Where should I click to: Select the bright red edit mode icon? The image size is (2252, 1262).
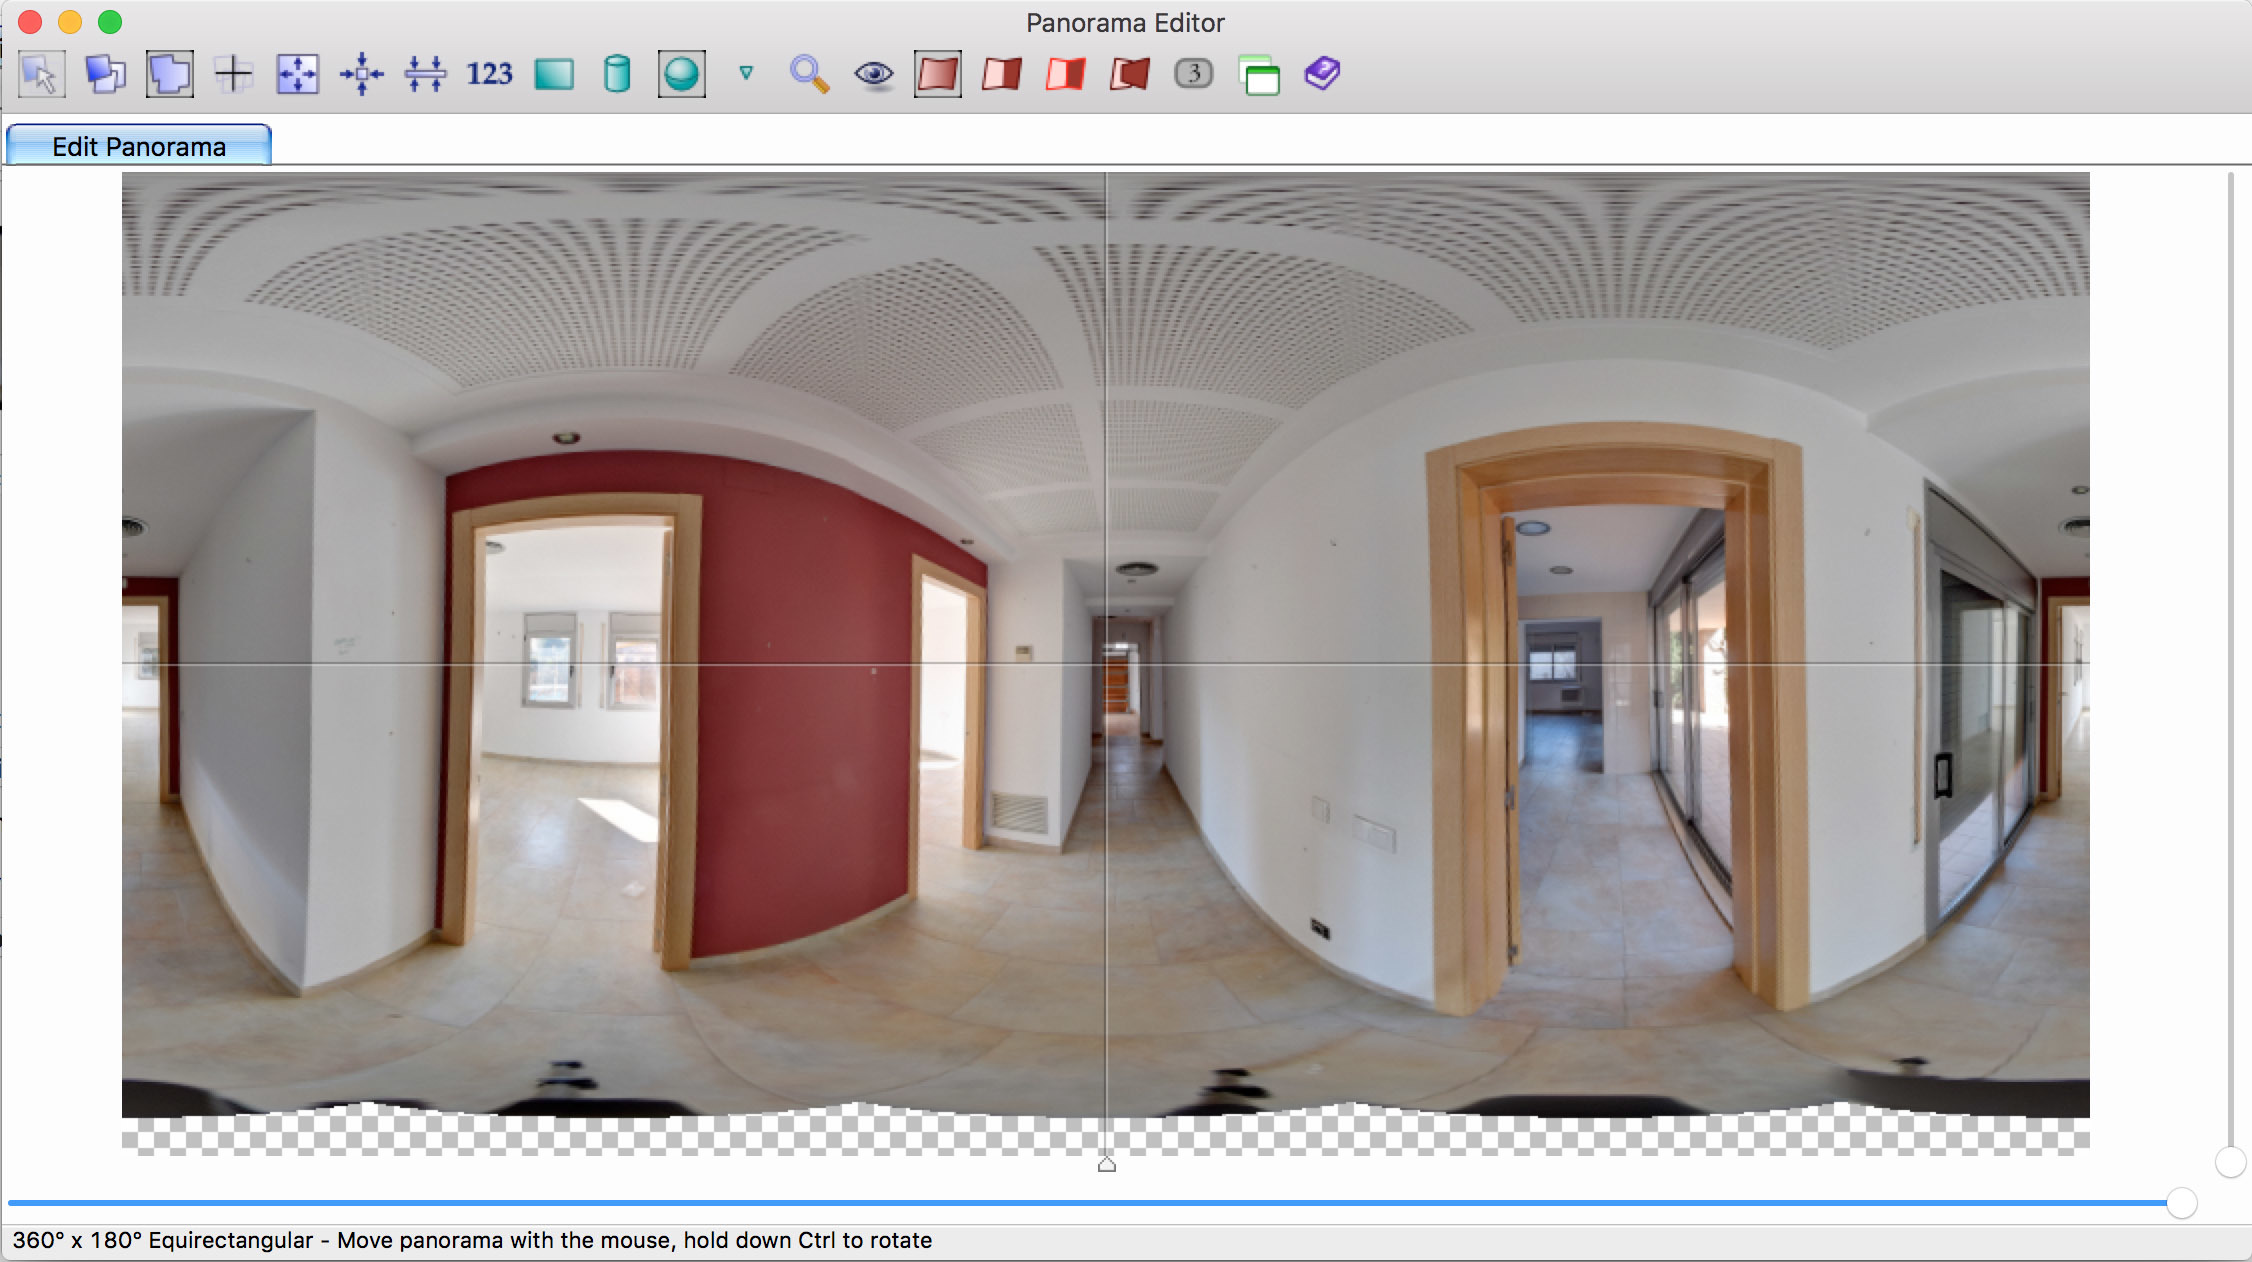1065,74
